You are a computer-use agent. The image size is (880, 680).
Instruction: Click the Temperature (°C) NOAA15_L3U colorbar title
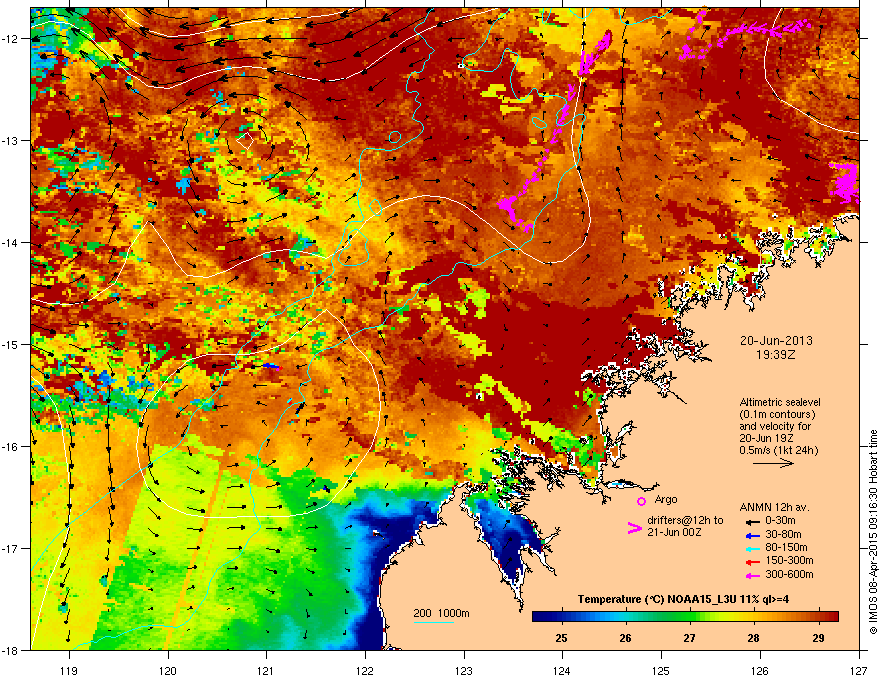tap(683, 600)
